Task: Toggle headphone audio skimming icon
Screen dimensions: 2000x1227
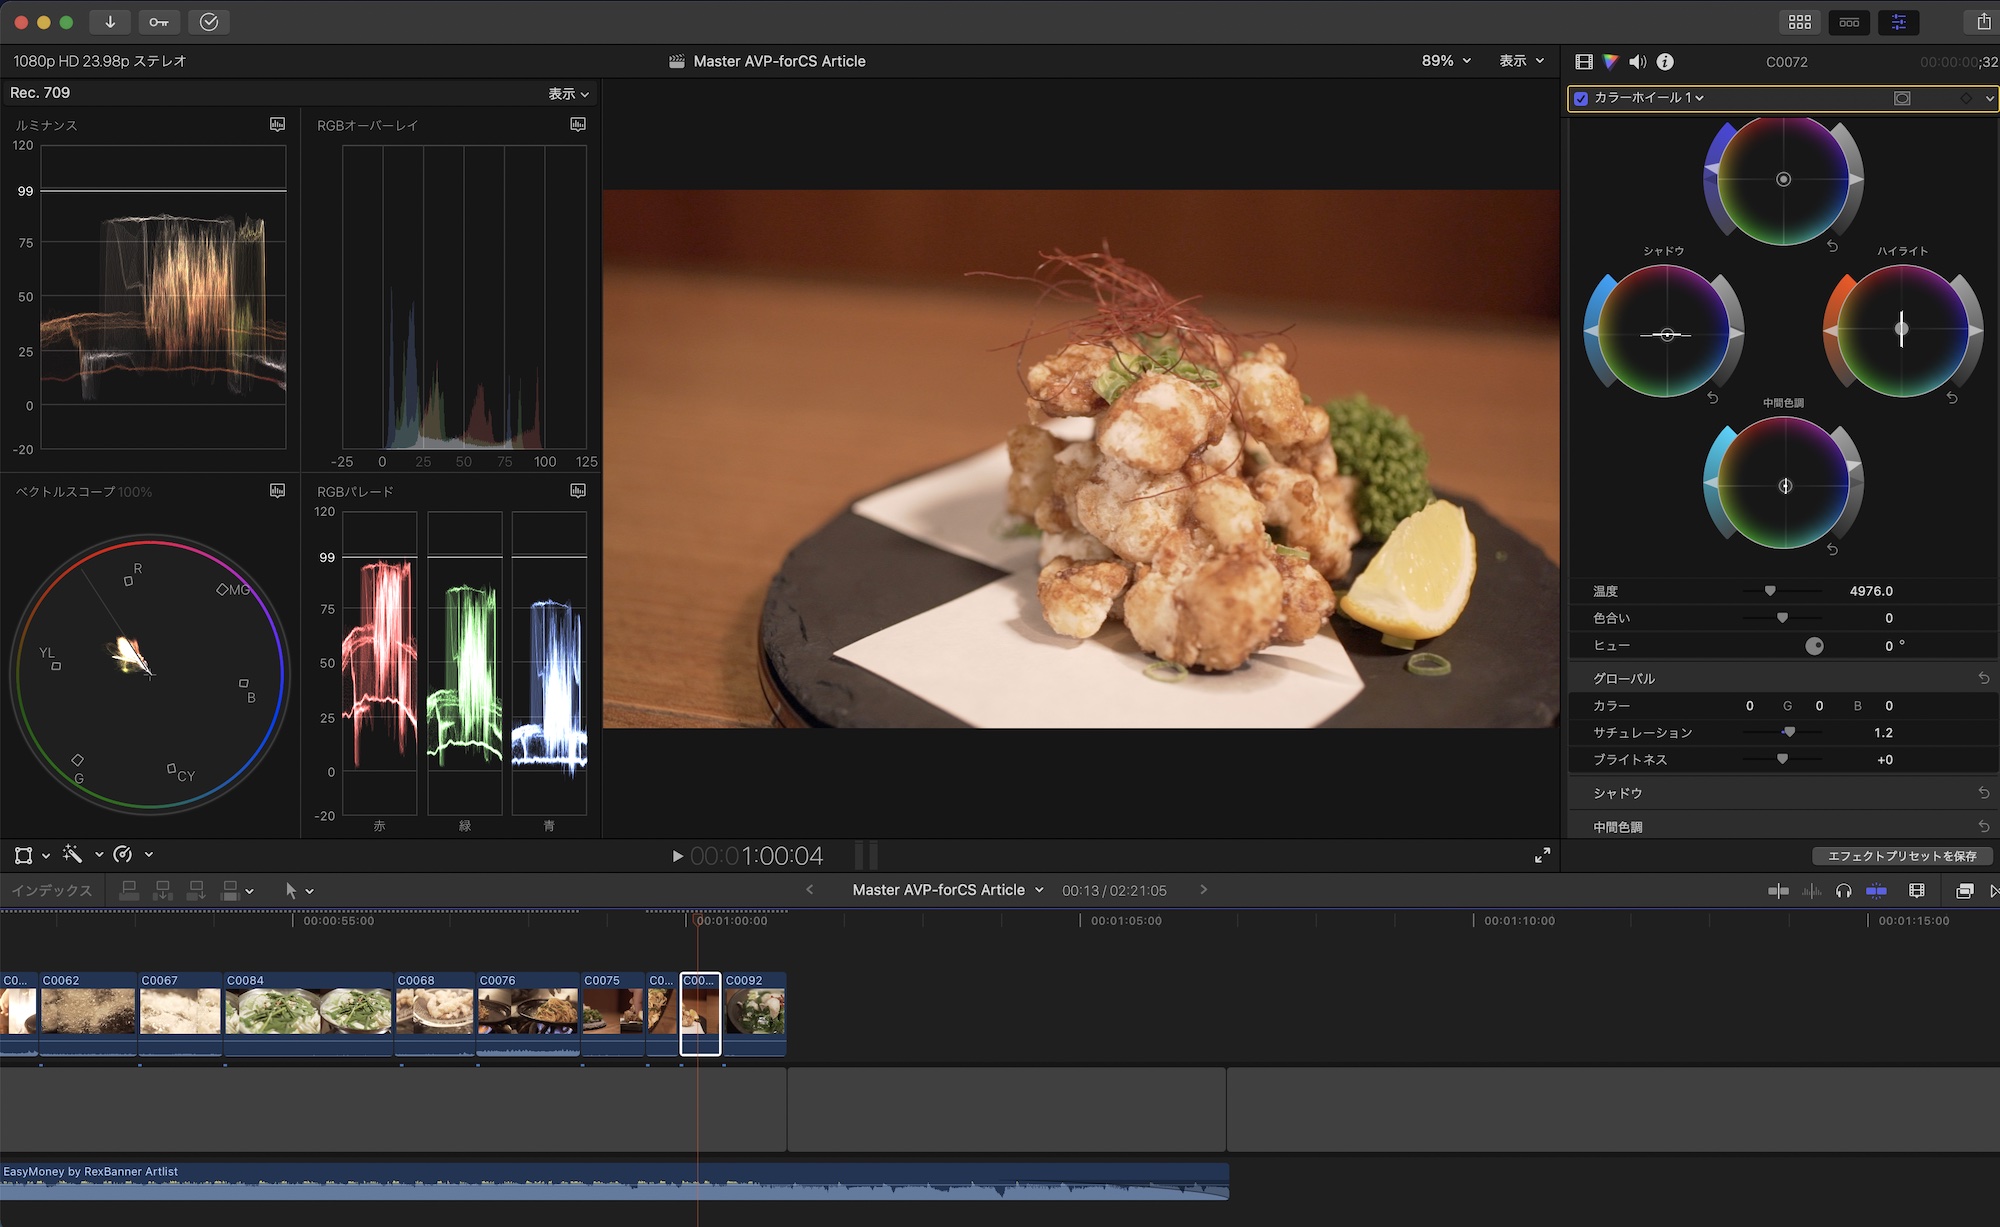Action: coord(1843,891)
